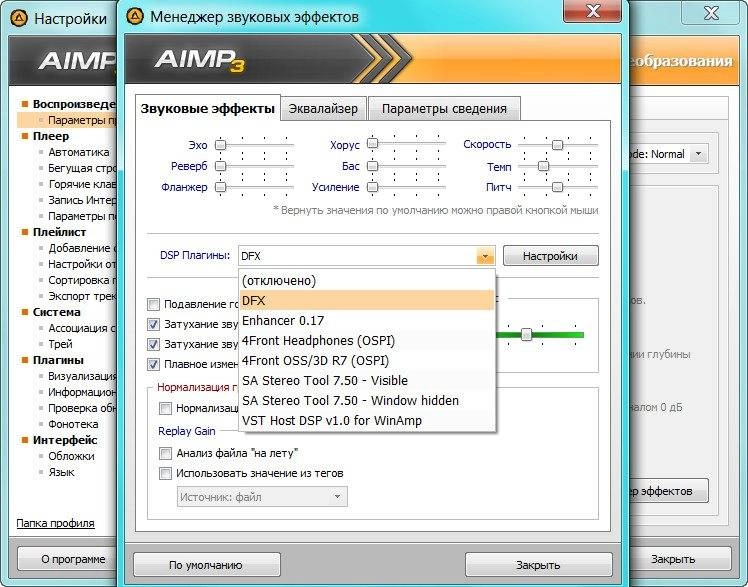Select DFX in the DSP plugin list
This screenshot has height=587, width=748.
(367, 300)
